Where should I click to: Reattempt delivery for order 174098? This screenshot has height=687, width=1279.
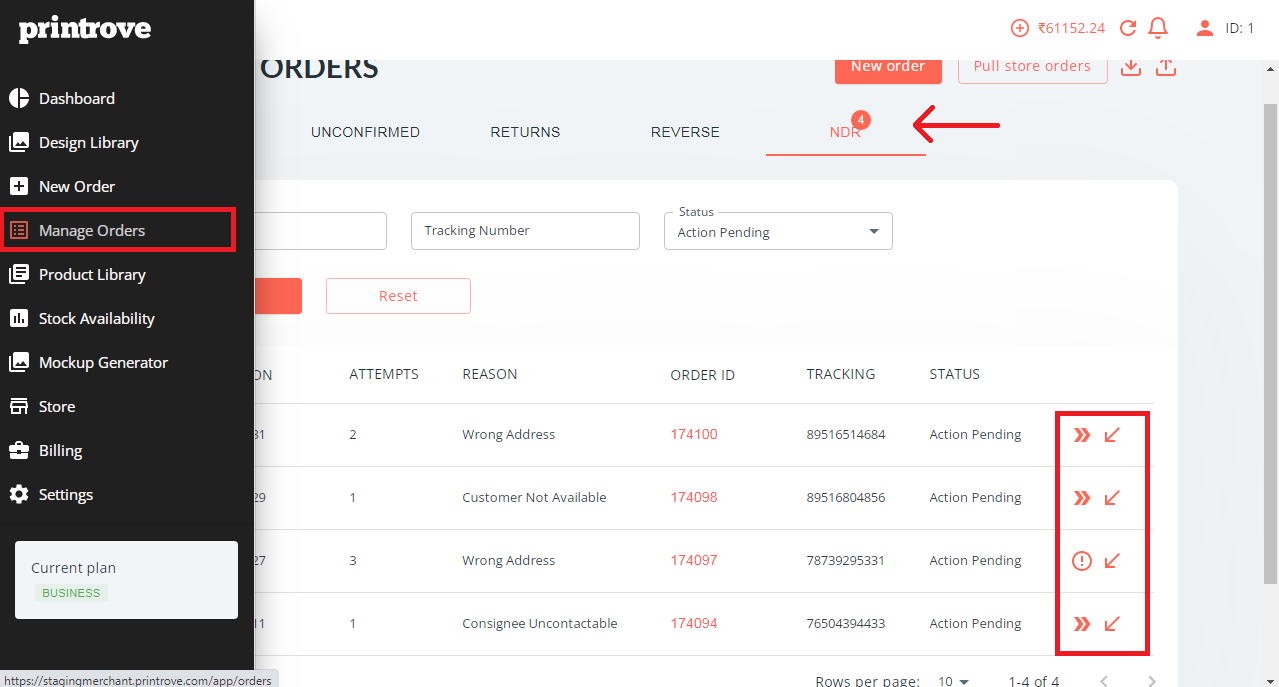[x=1082, y=498]
